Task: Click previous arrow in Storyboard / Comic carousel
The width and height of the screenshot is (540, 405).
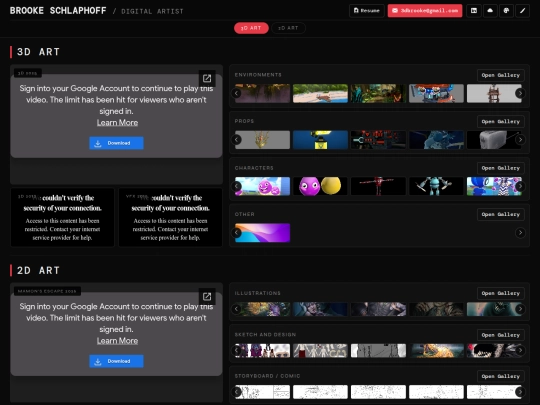Action: tap(237, 392)
